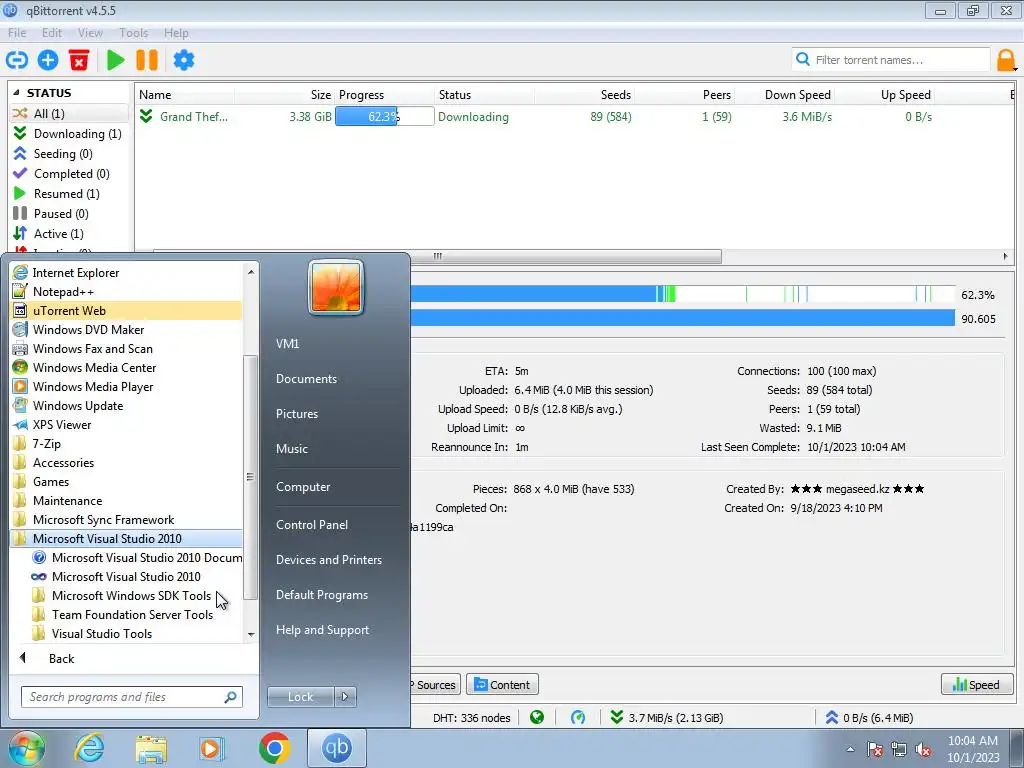Select the Completed (0) filter
1024x768 pixels.
point(69,174)
